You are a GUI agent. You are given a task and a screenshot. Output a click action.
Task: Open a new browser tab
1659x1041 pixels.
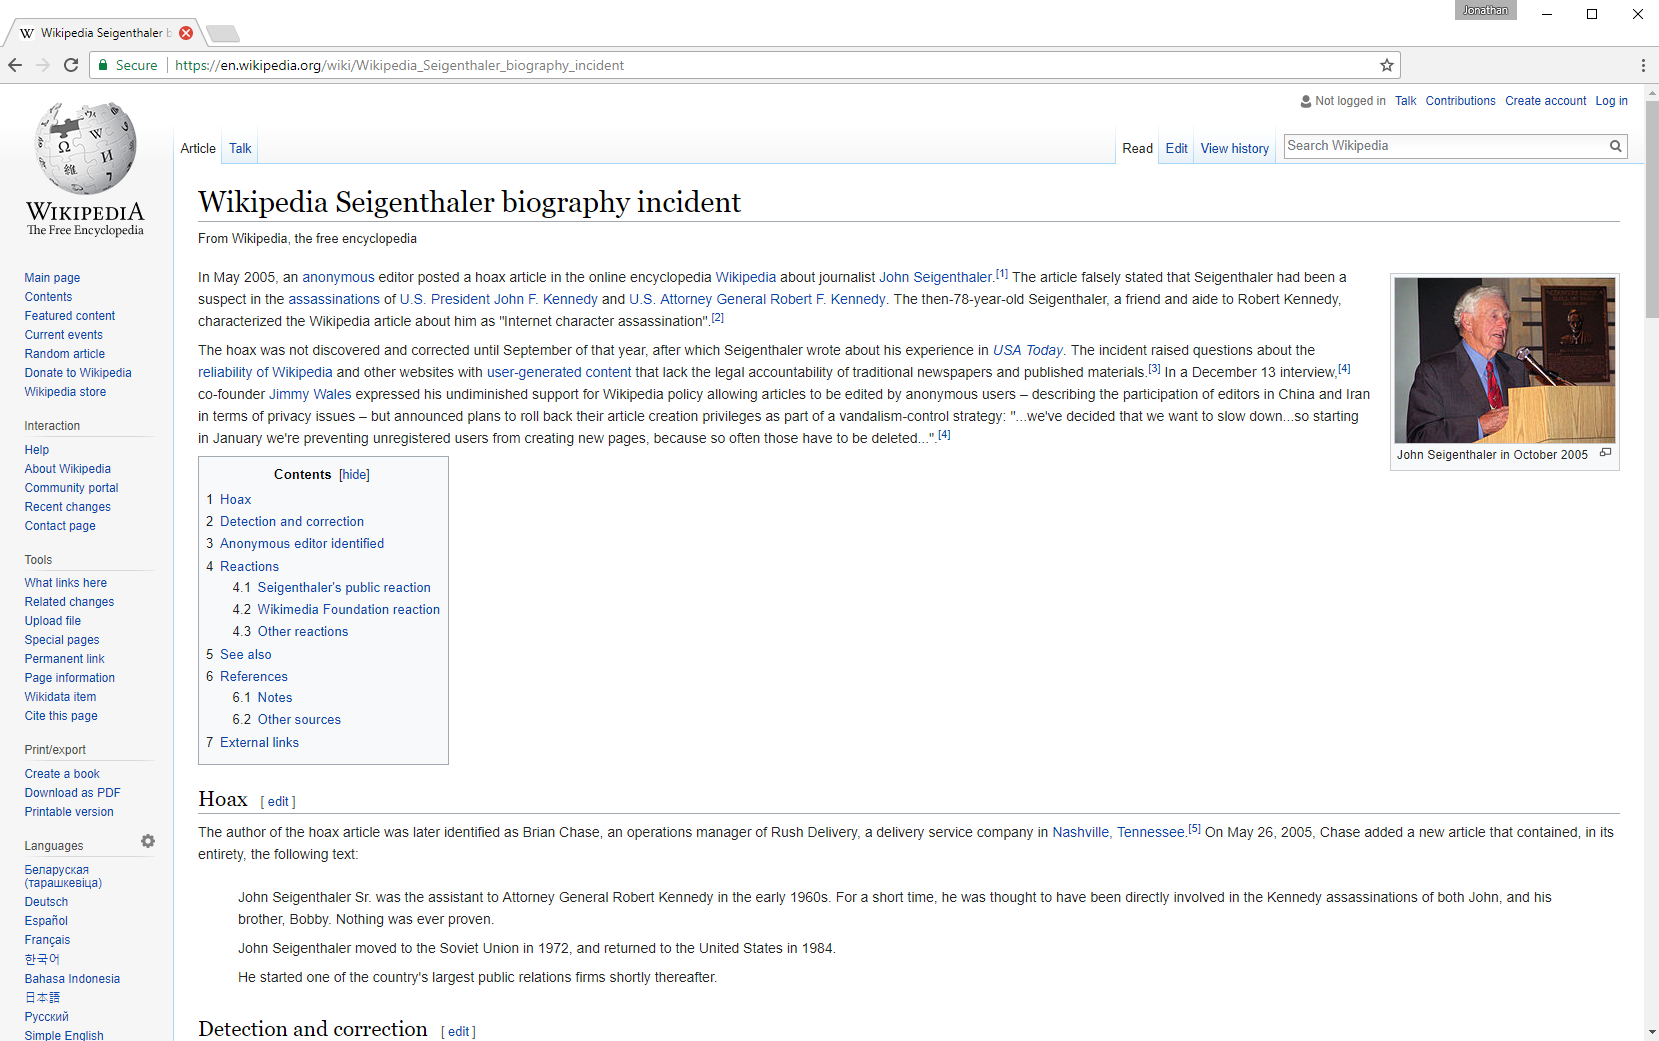pos(222,34)
